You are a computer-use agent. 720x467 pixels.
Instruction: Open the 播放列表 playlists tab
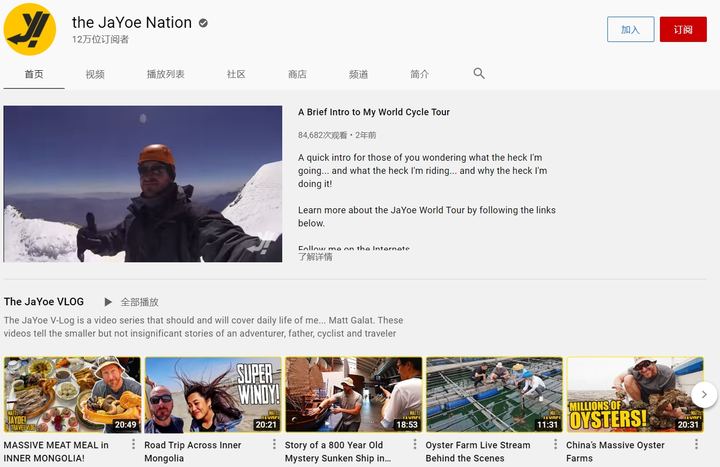(165, 74)
